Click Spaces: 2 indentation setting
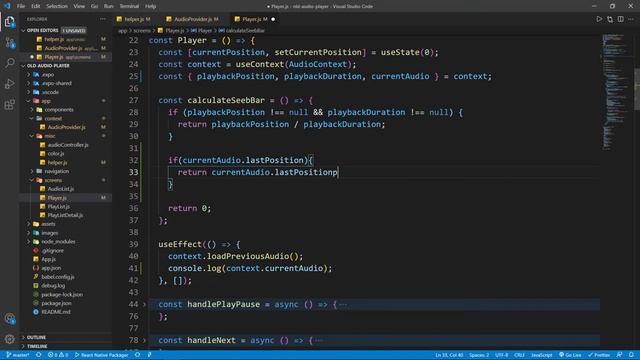Viewport: 640px width, 360px height. [479, 355]
